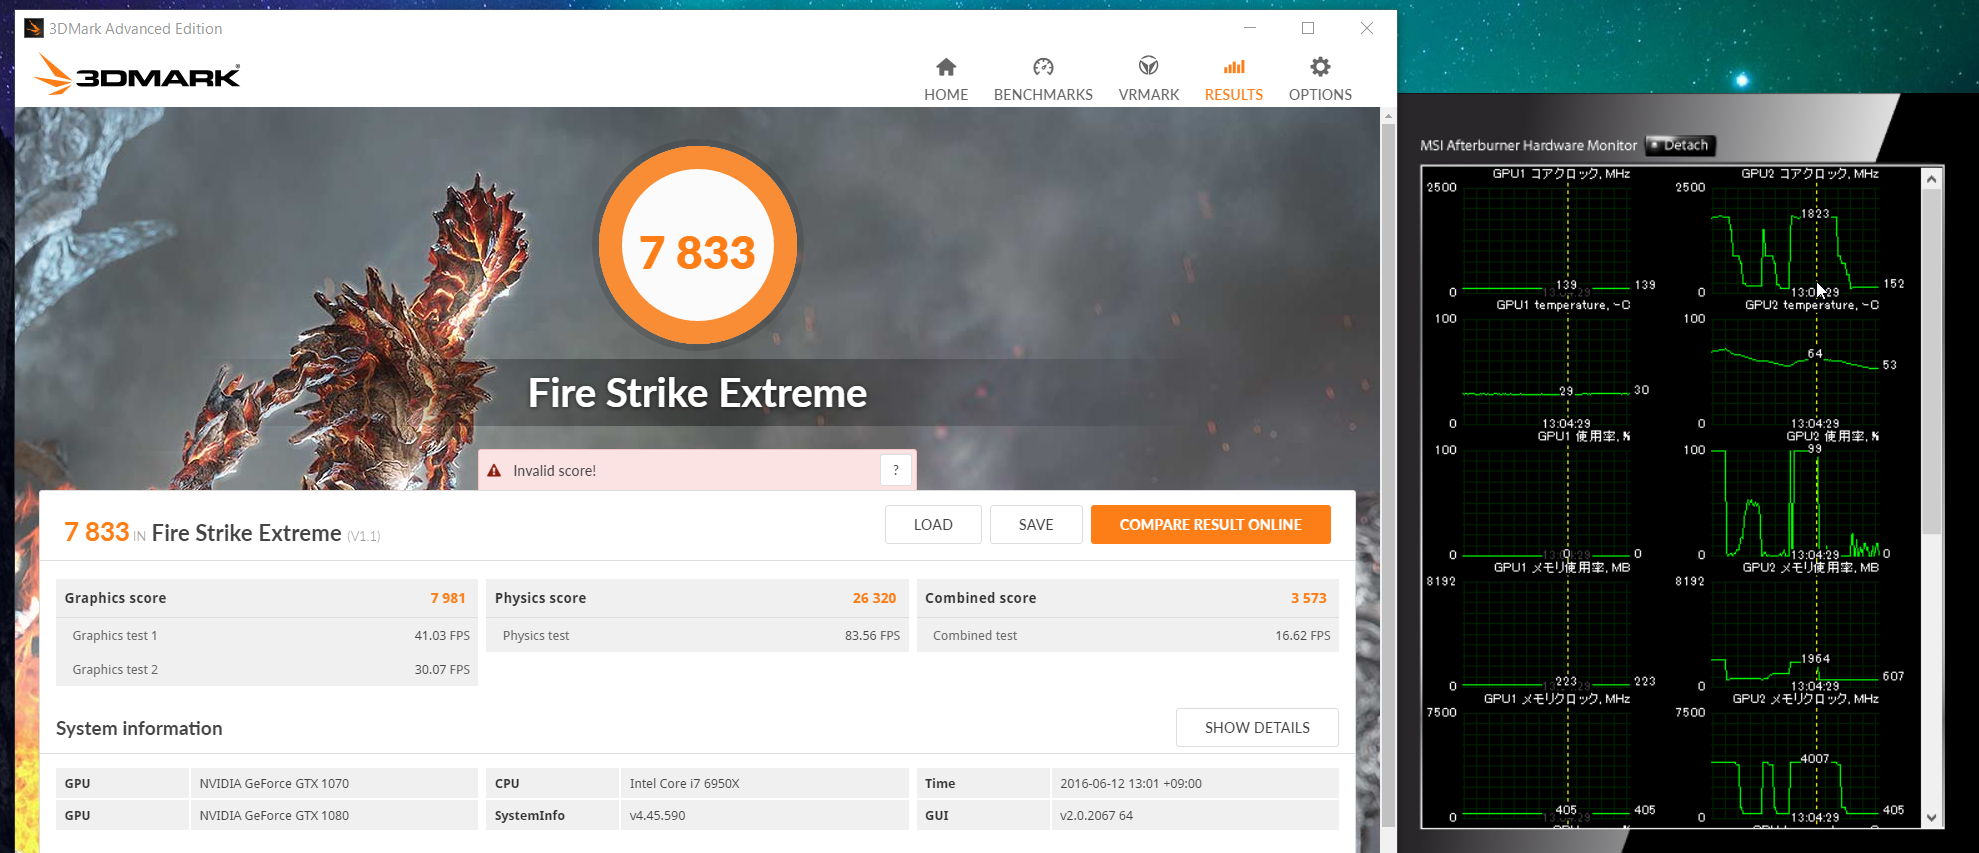The height and width of the screenshot is (853, 1979).
Task: Click the GPU2 memory clock graph
Action: click(x=1795, y=764)
